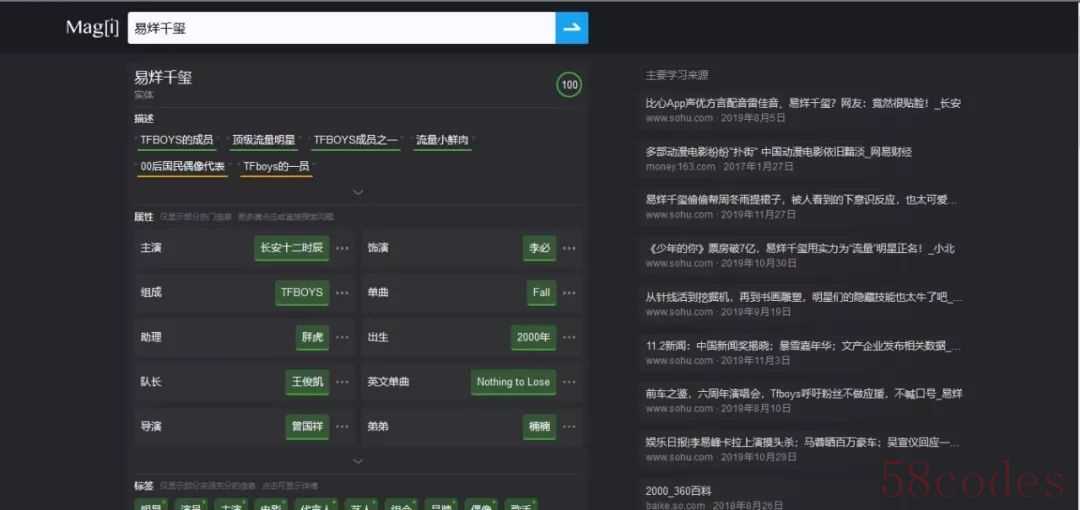The height and width of the screenshot is (510, 1080).
Task: Select the 王俊凯 value tag
Action: 307,382
